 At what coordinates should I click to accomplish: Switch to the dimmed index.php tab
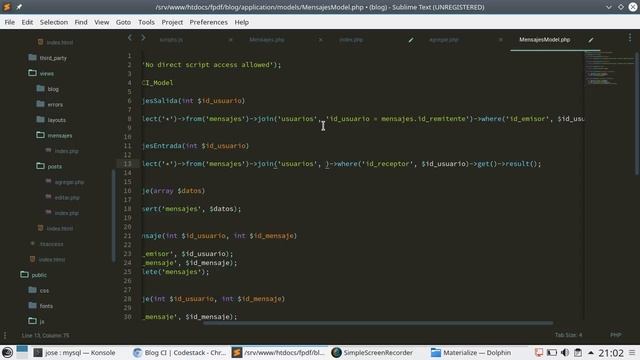(x=351, y=40)
